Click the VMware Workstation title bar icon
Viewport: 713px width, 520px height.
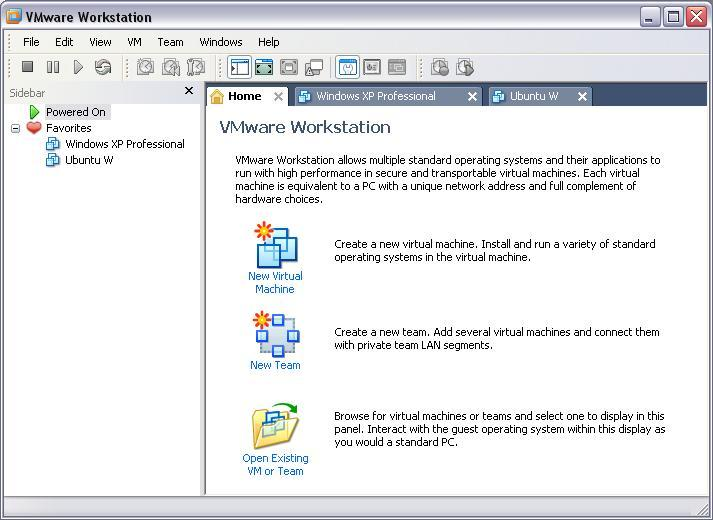(14, 16)
